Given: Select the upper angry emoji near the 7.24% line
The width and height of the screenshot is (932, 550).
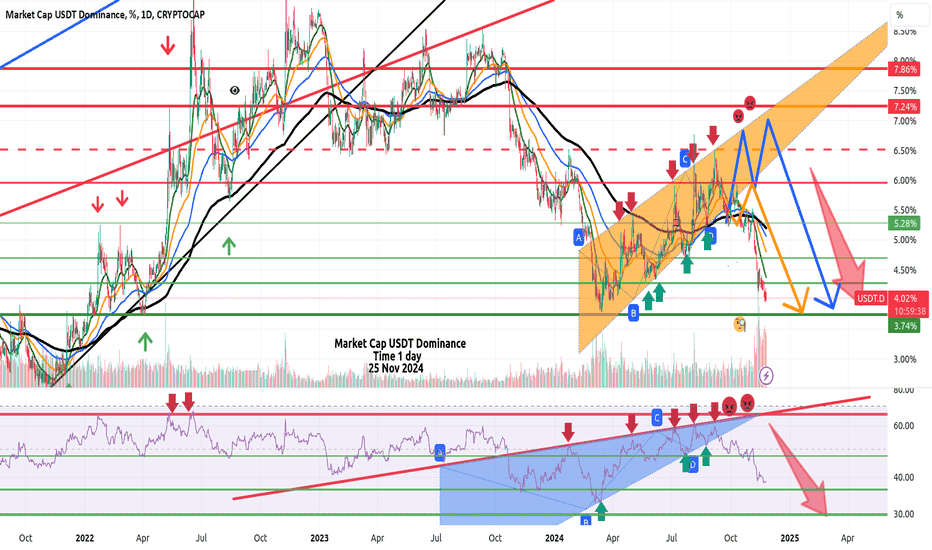Looking at the screenshot, I should pos(750,103).
